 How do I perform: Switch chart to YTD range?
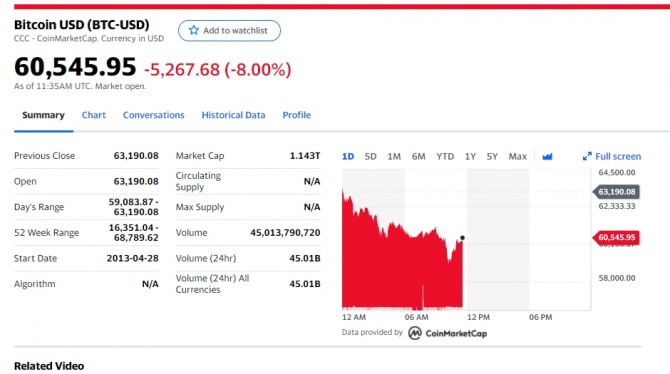click(445, 156)
